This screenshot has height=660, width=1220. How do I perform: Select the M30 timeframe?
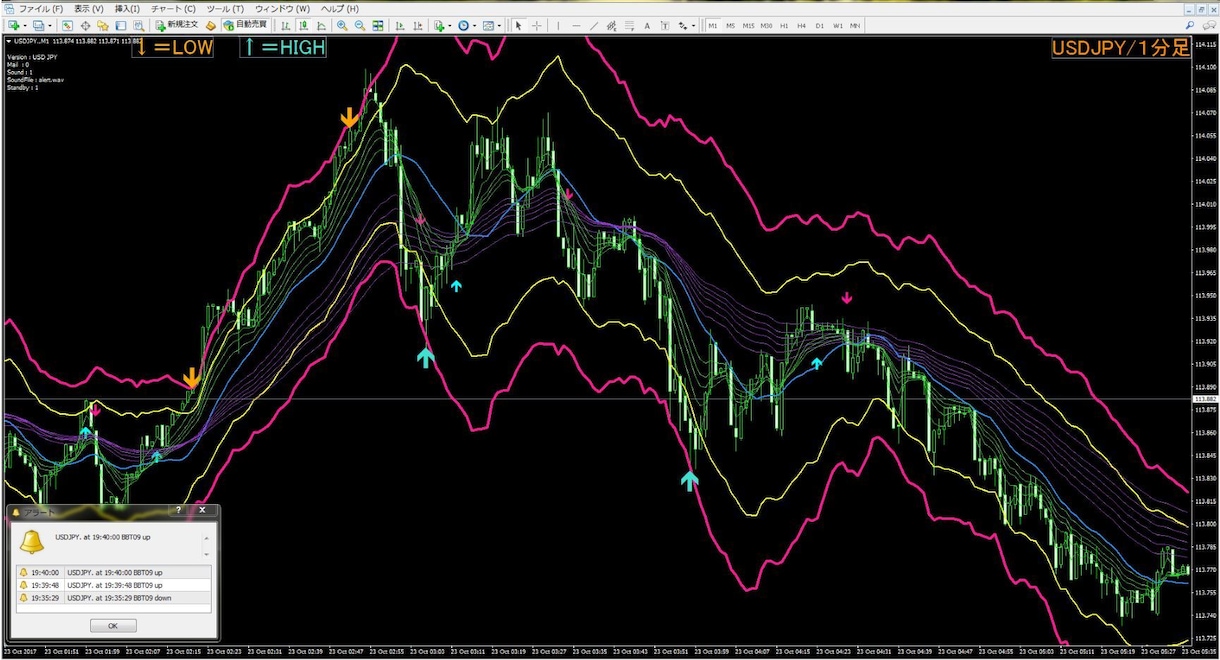click(766, 25)
